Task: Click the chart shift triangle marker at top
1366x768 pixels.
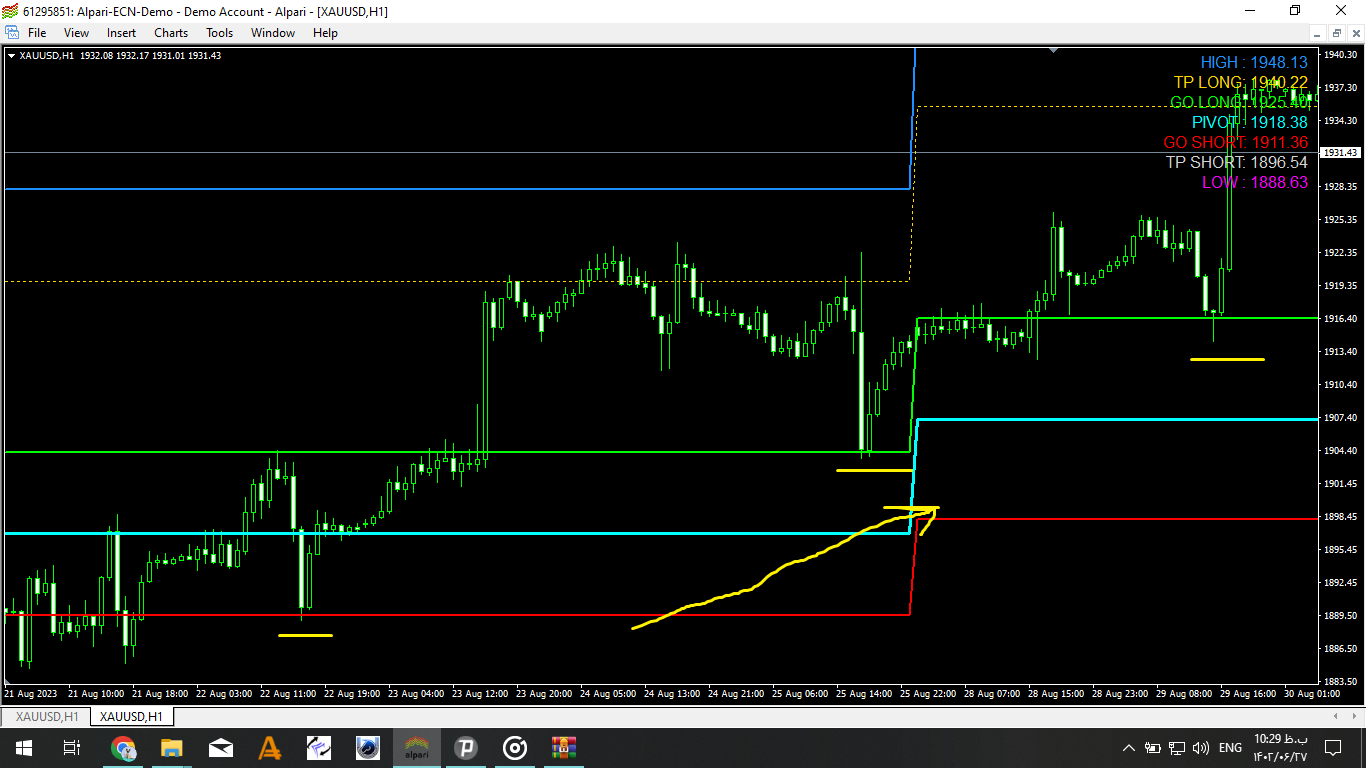Action: pos(1052,49)
